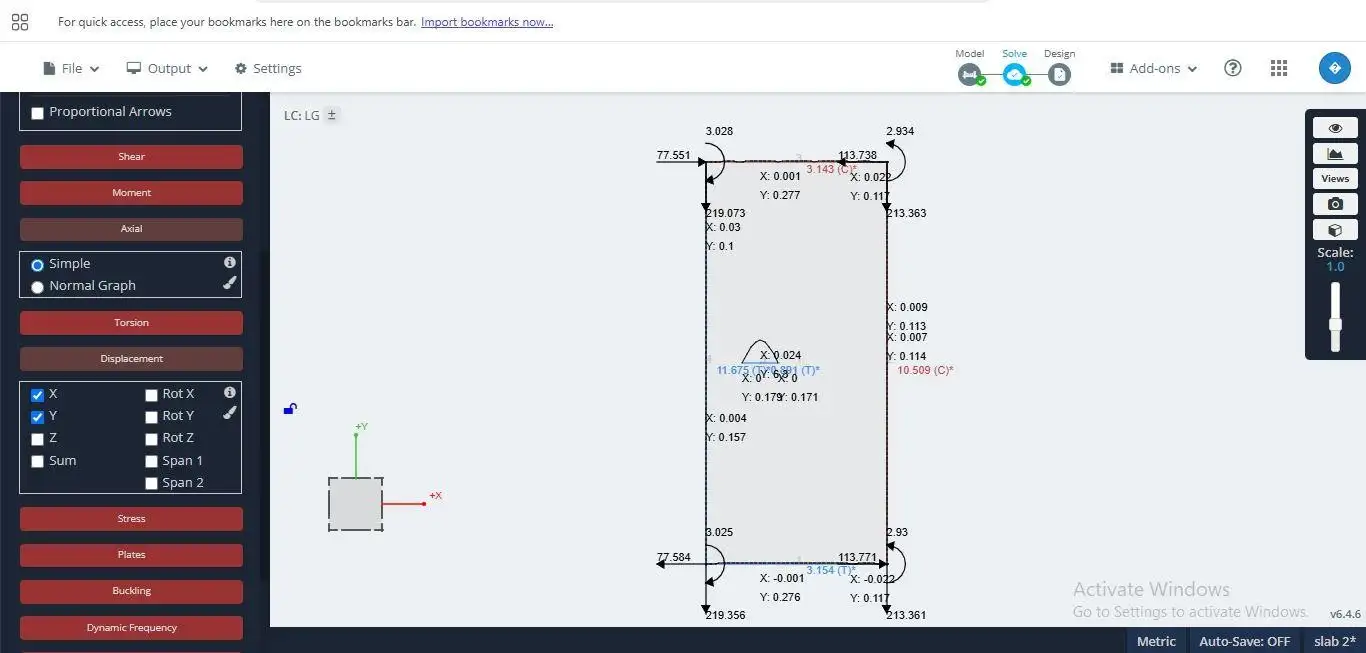
Task: Toggle the Displacement results button
Action: click(x=131, y=359)
